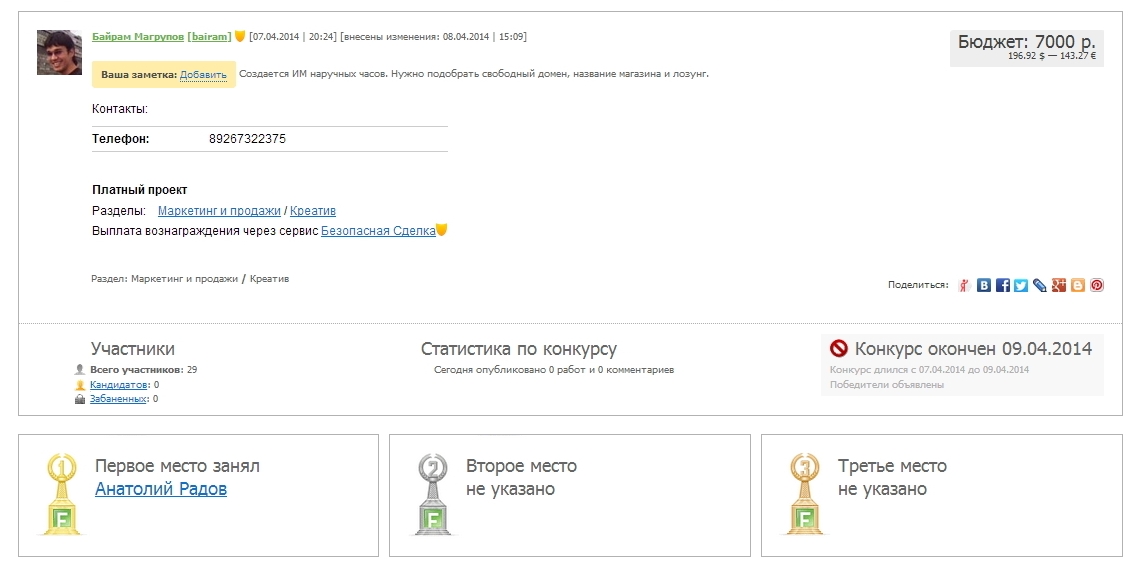
Task: Click phone number 89267322375
Action: 247,139
